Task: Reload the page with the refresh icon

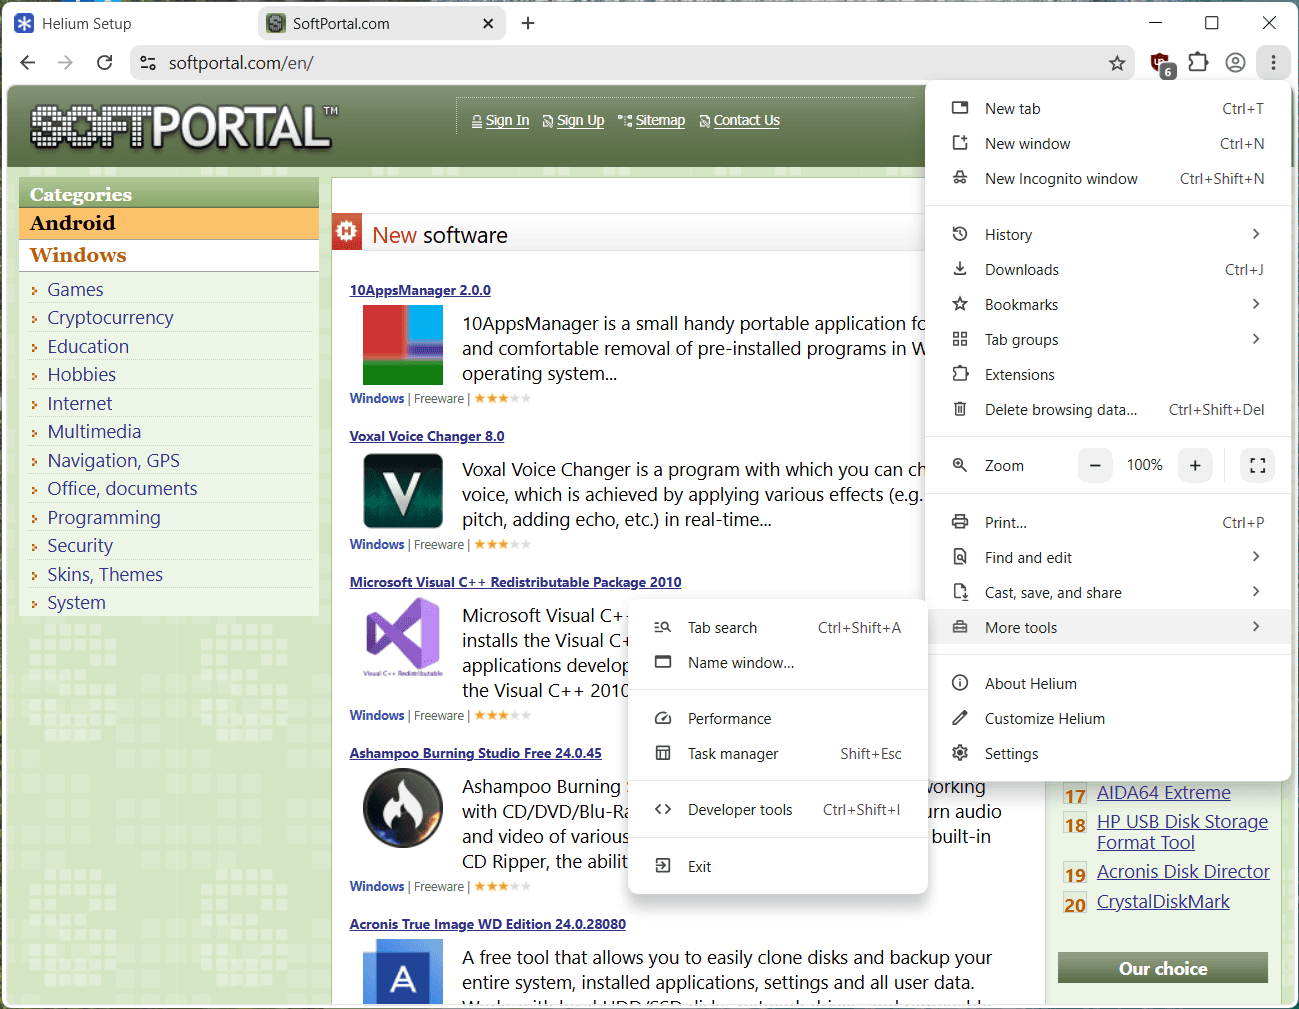Action: tap(104, 63)
